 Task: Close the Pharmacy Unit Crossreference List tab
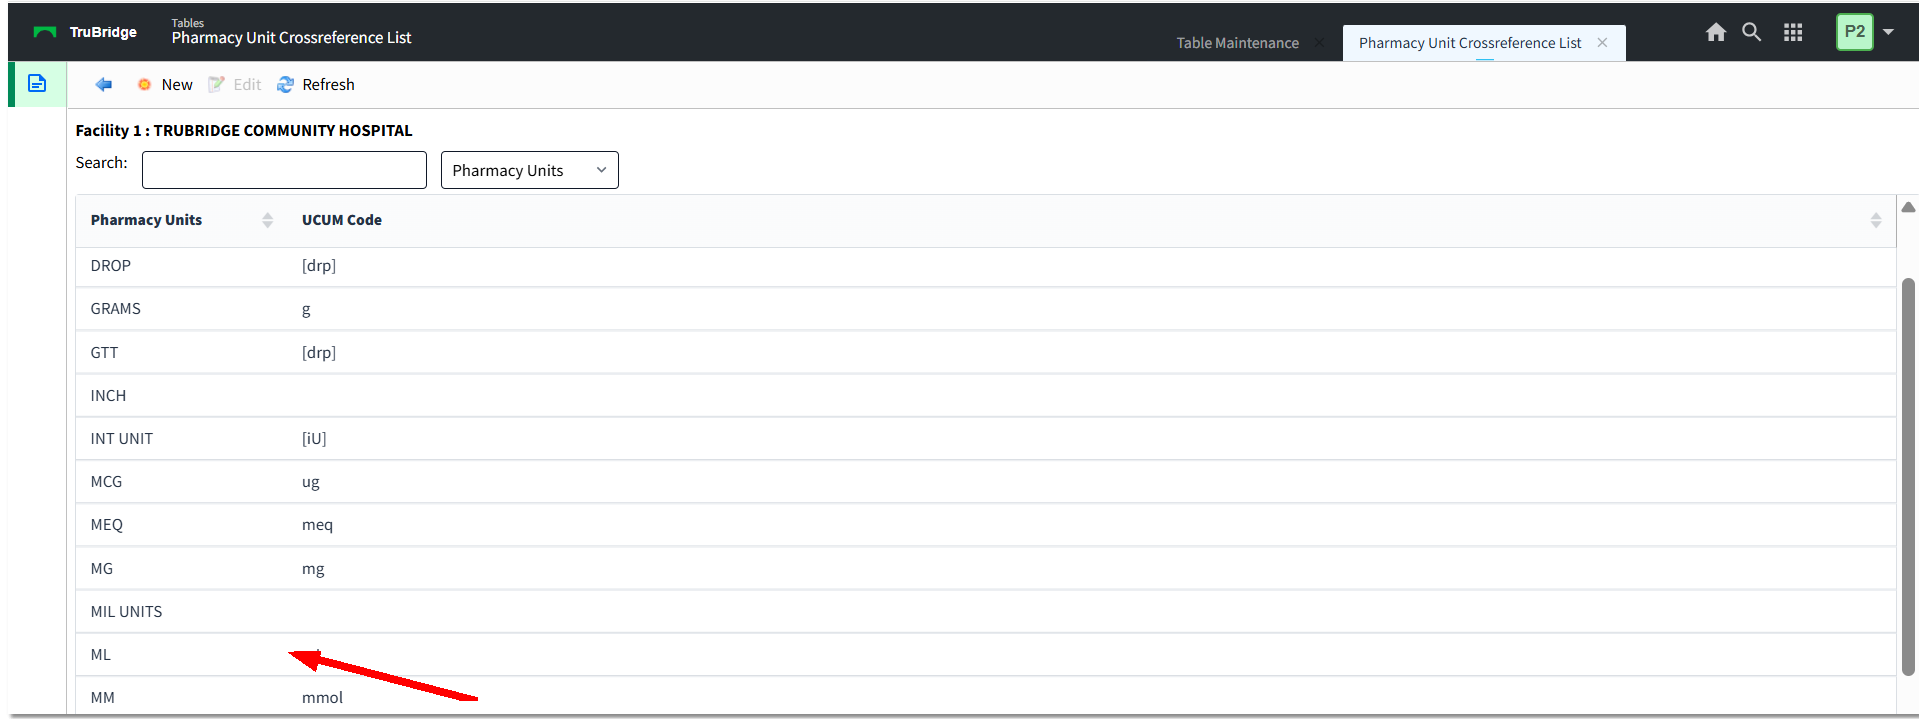[1603, 43]
